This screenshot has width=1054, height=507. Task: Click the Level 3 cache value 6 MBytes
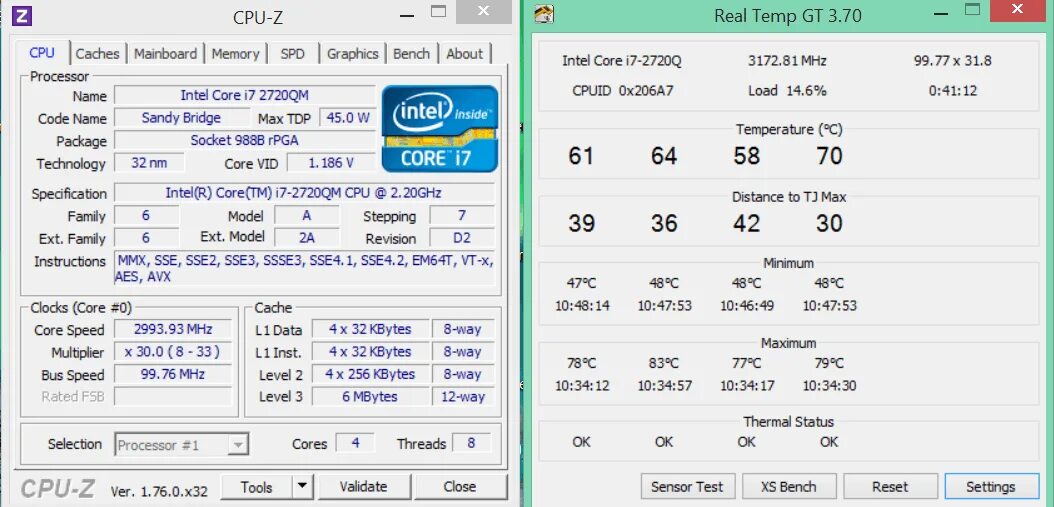click(x=370, y=396)
